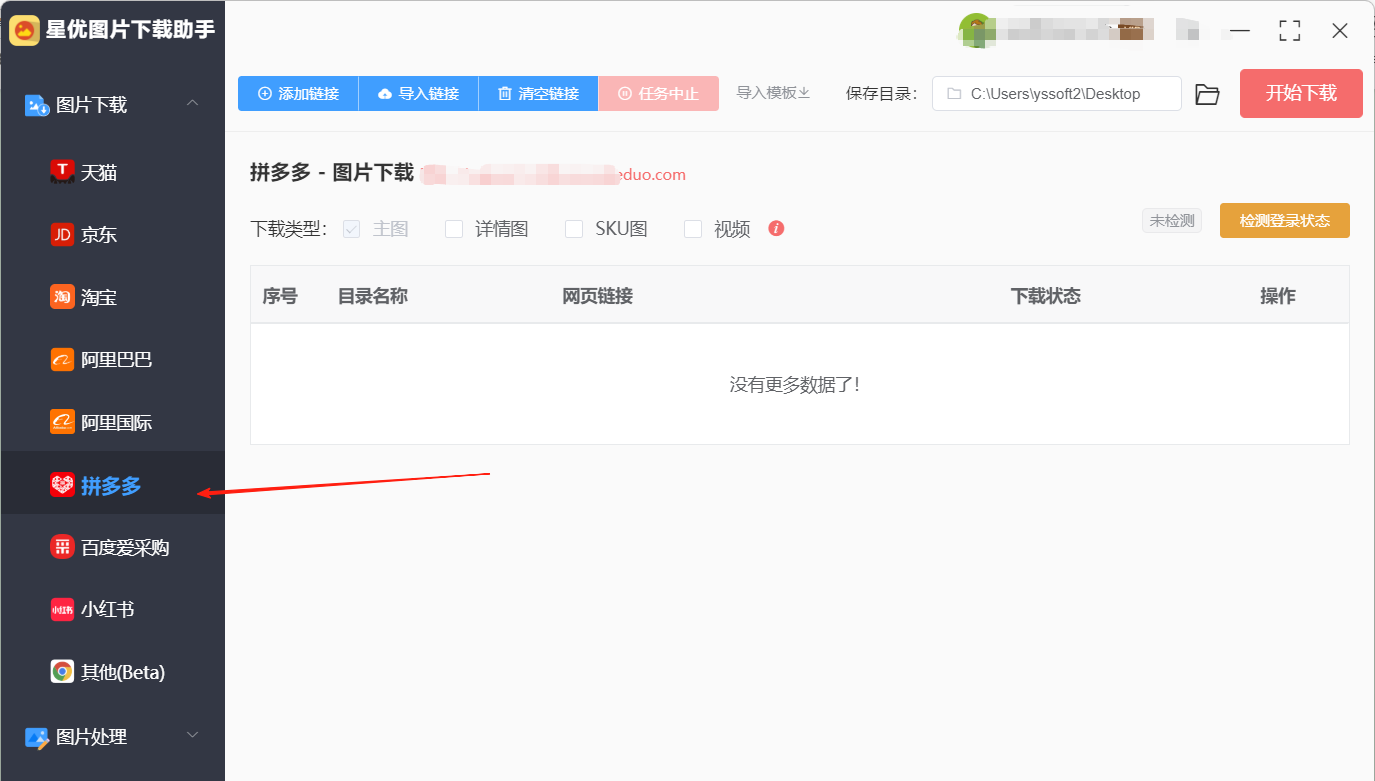Screen dimensions: 1375x781
Task: Click the 导入链接 button
Action: [418, 93]
